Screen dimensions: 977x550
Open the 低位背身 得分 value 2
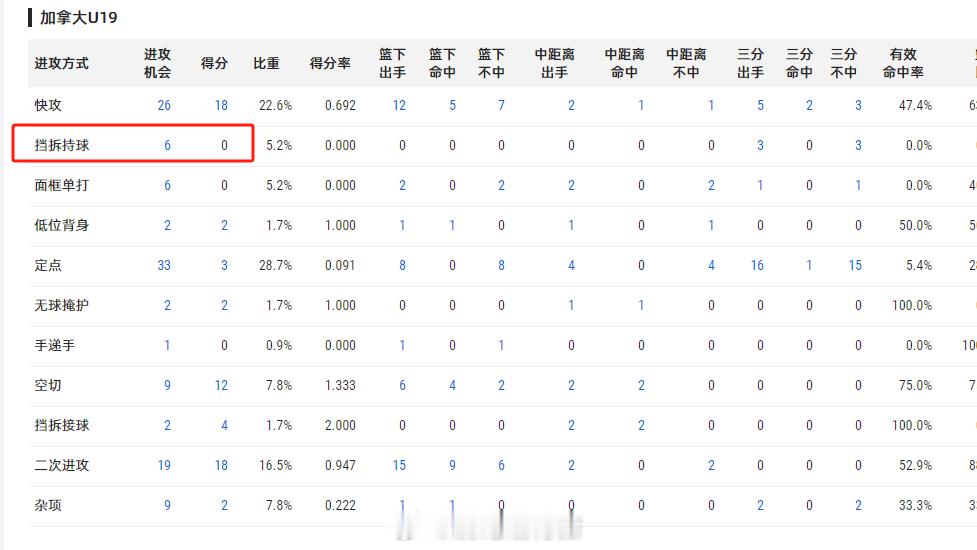(224, 225)
